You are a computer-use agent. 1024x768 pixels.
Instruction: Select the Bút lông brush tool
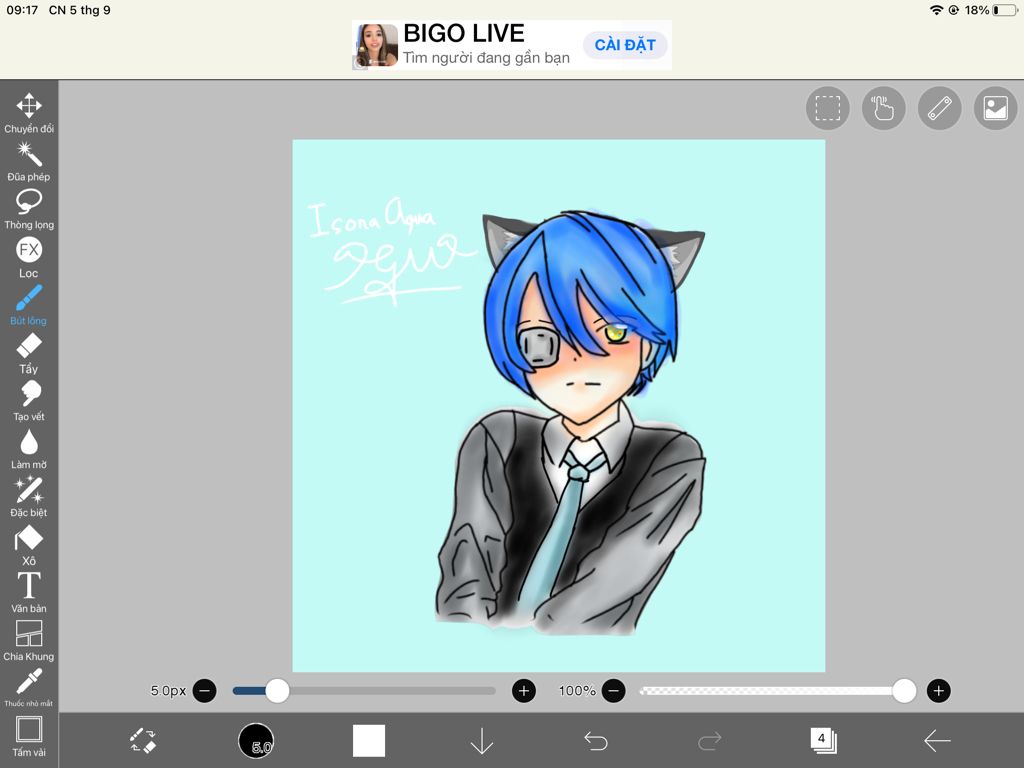[29, 305]
